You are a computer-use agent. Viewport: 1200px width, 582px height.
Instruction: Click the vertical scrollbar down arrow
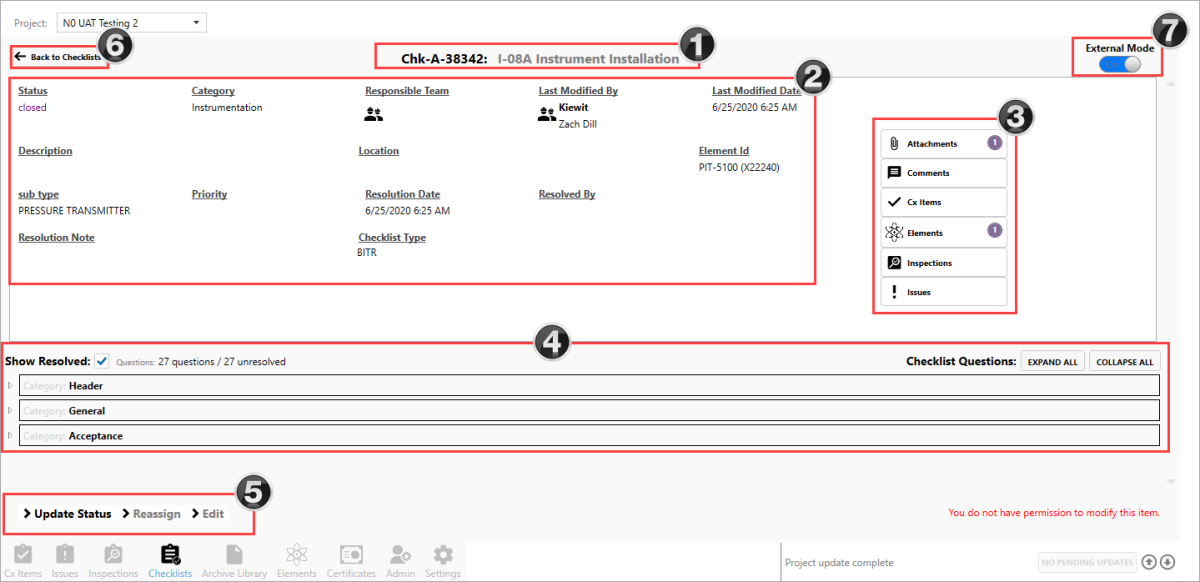click(1169, 482)
